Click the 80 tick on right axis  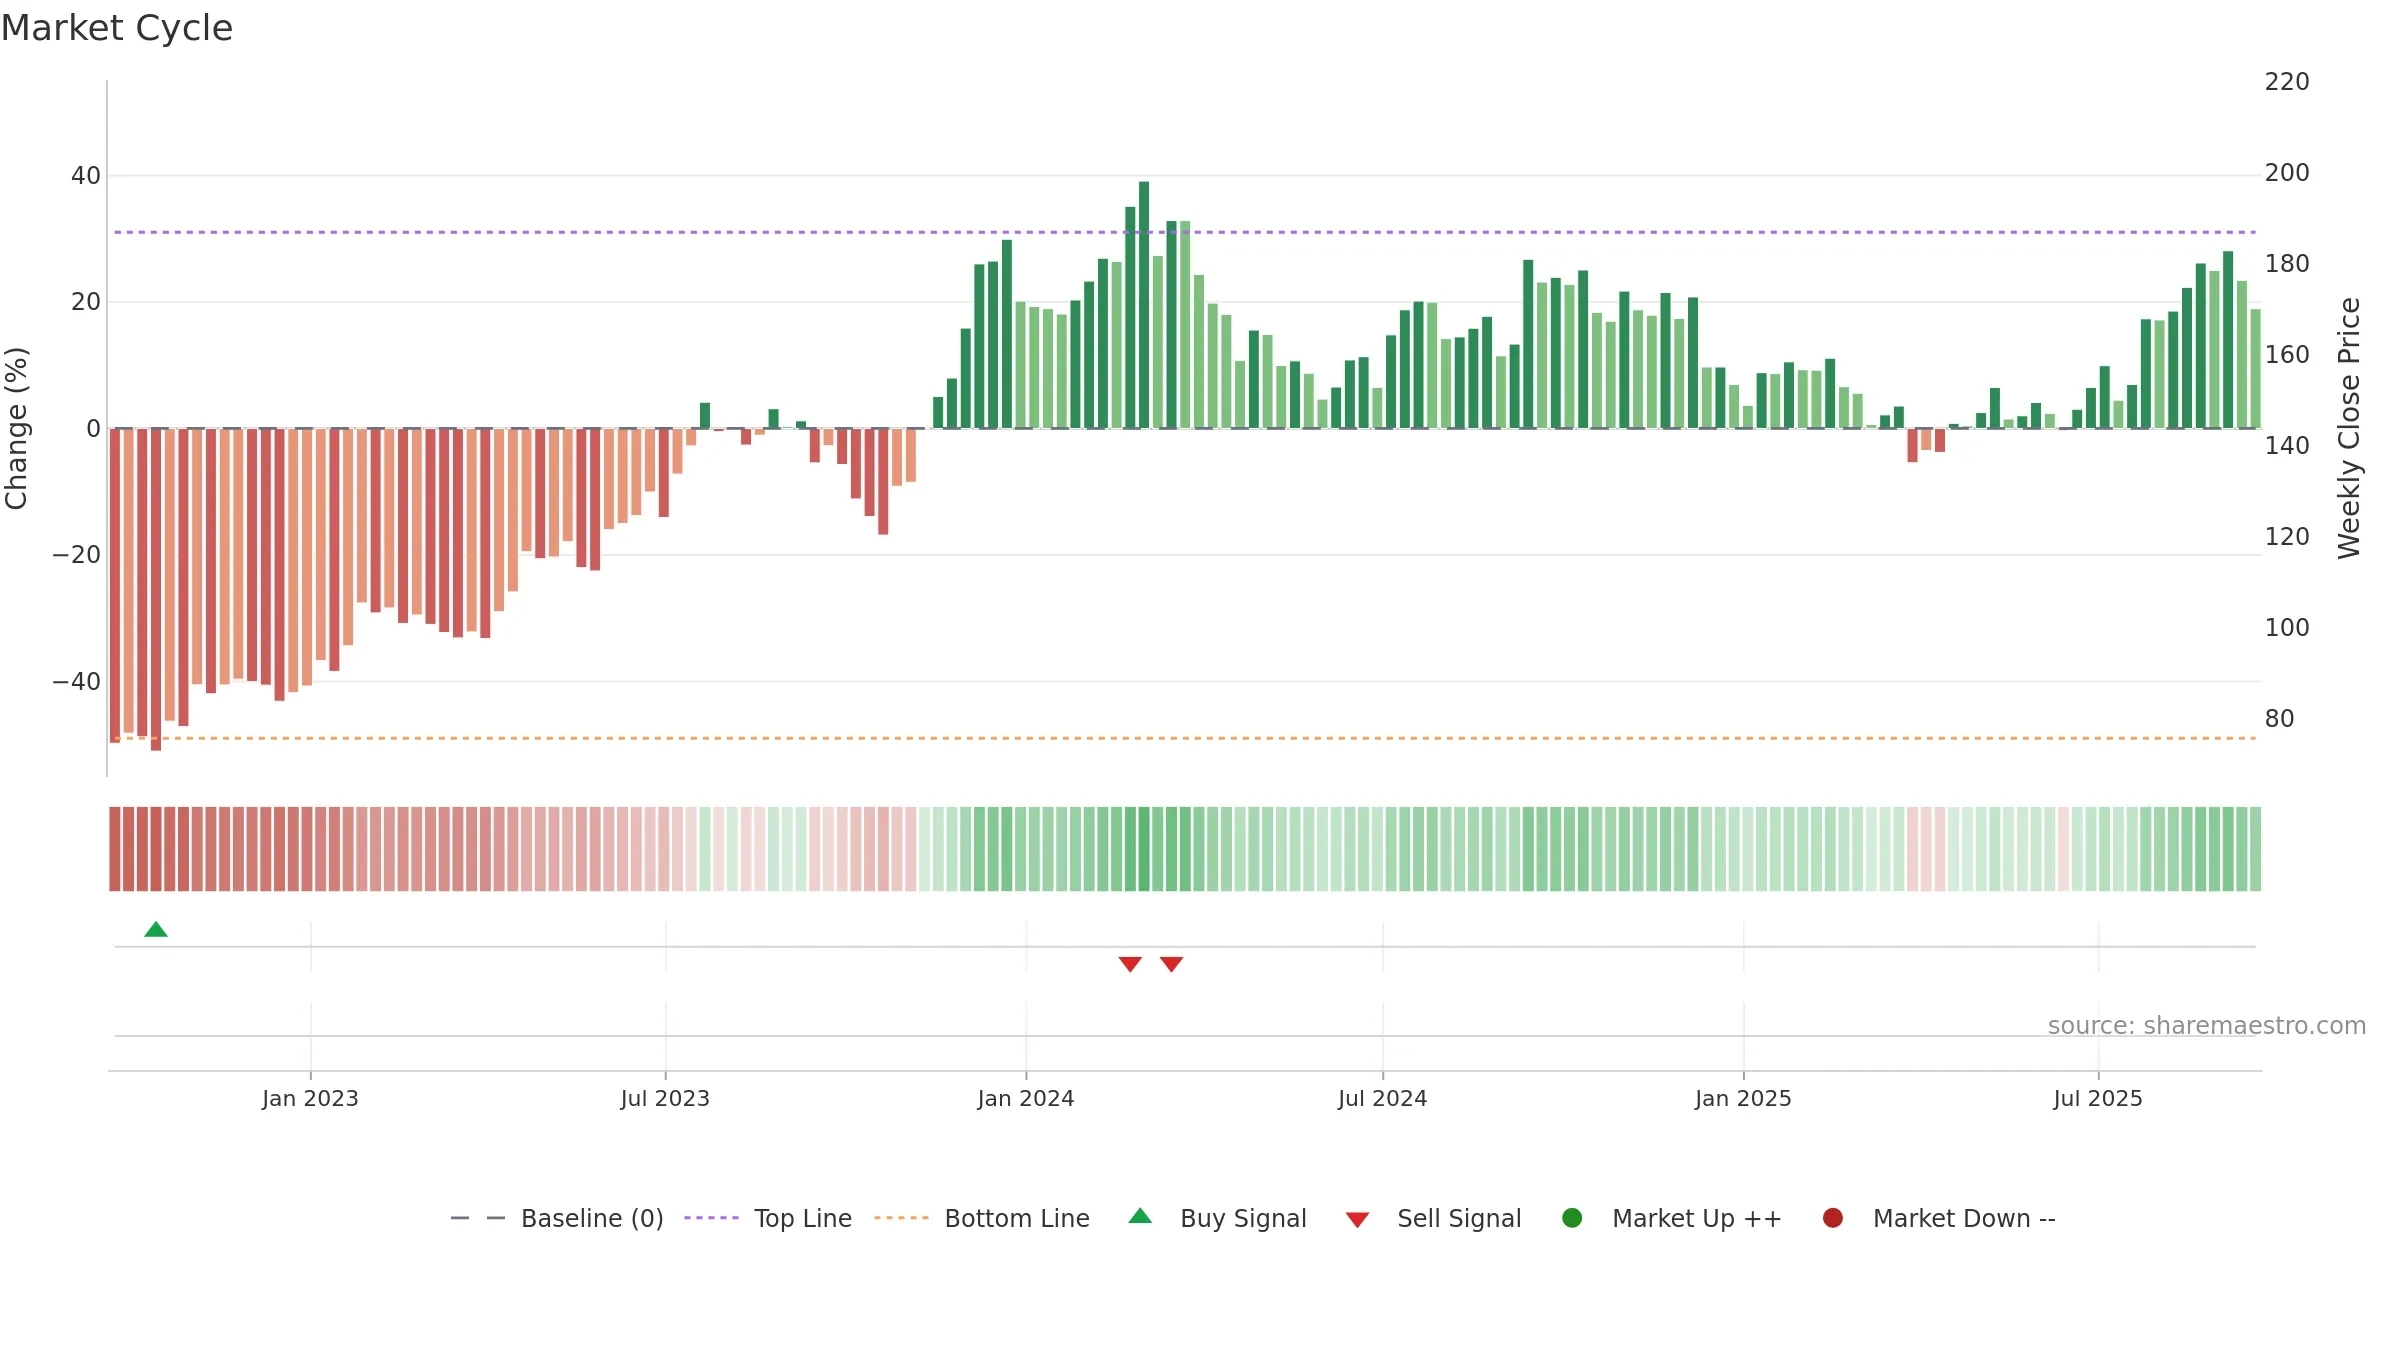click(x=2280, y=719)
